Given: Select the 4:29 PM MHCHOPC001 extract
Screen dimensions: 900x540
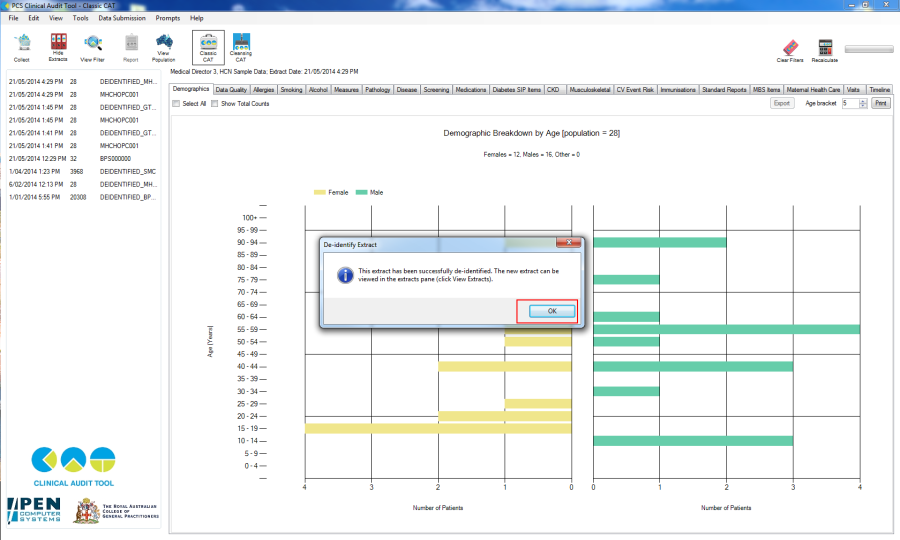Looking at the screenshot, I should [83, 95].
